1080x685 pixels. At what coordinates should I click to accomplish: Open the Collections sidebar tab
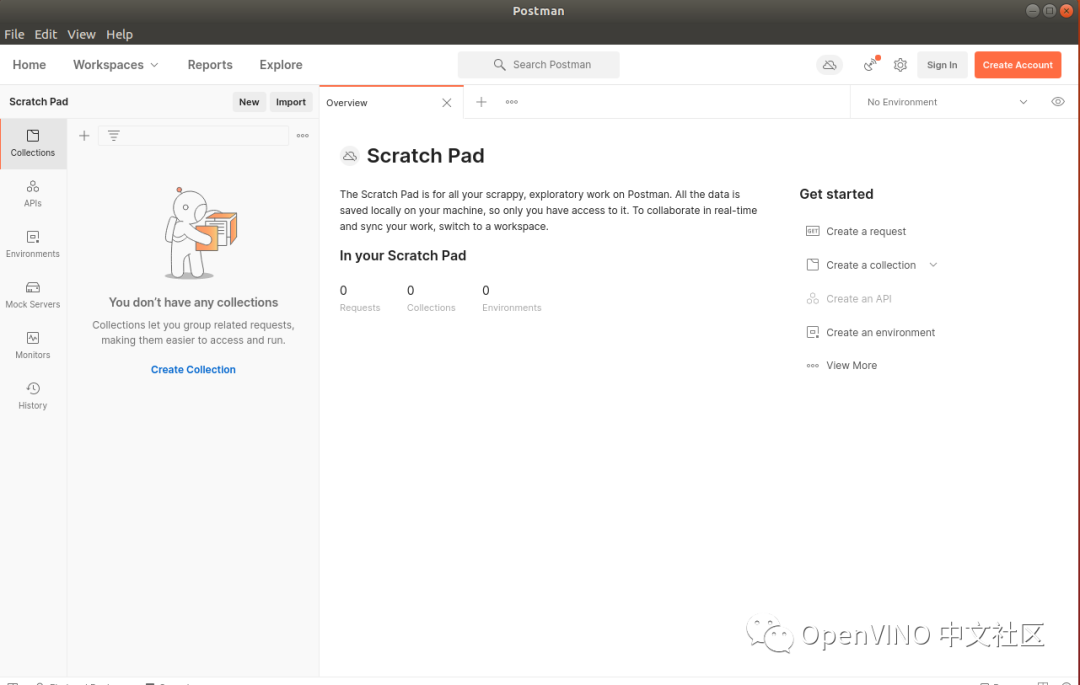pyautogui.click(x=33, y=143)
